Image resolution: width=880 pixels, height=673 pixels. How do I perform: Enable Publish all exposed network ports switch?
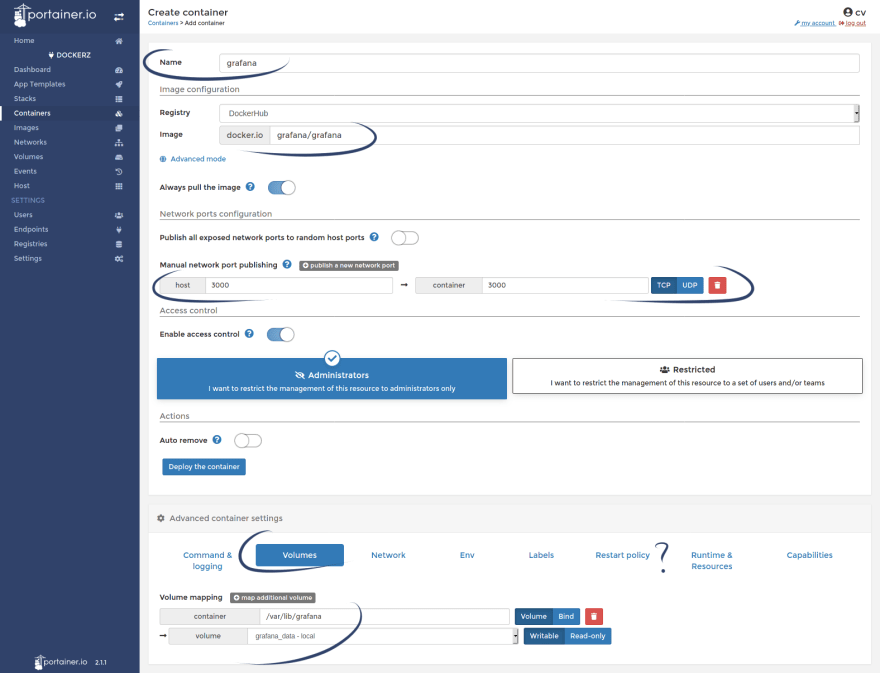(405, 238)
